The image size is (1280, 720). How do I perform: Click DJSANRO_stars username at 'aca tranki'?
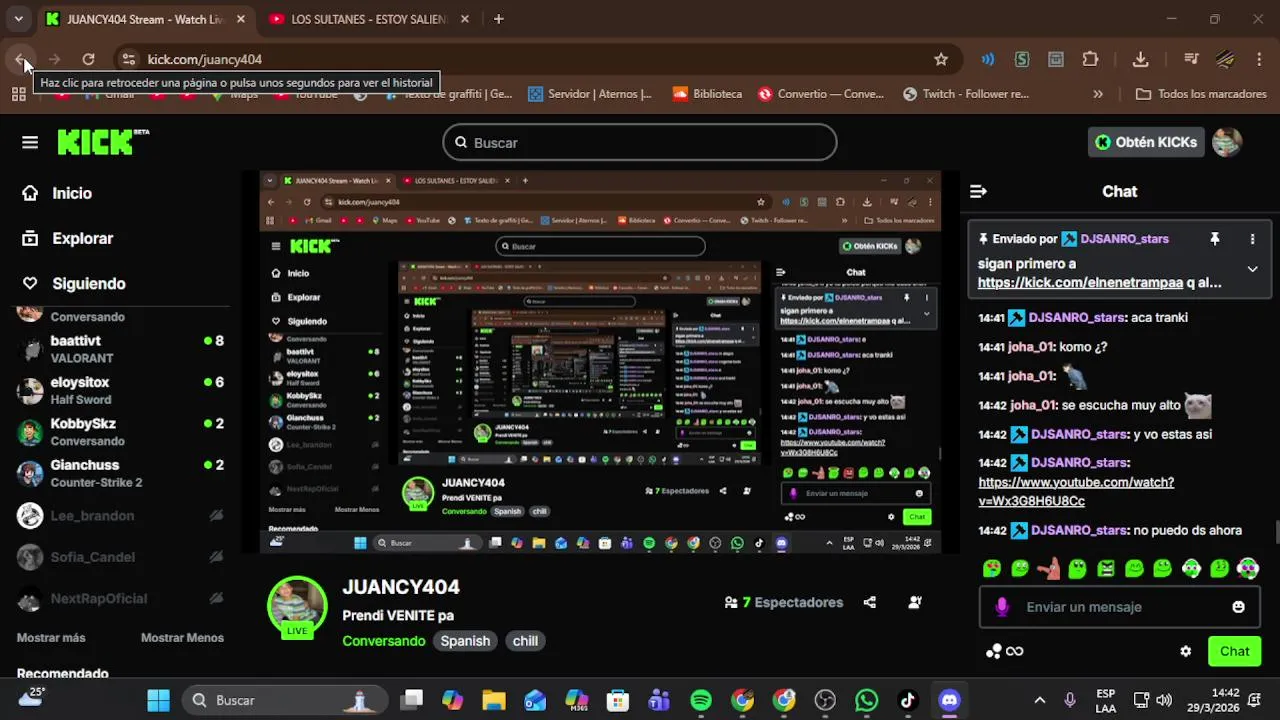click(1077, 317)
